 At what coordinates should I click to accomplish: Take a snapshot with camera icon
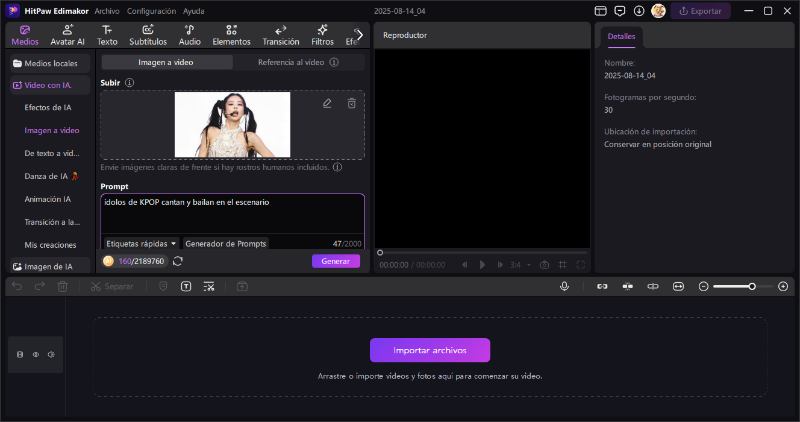544,265
